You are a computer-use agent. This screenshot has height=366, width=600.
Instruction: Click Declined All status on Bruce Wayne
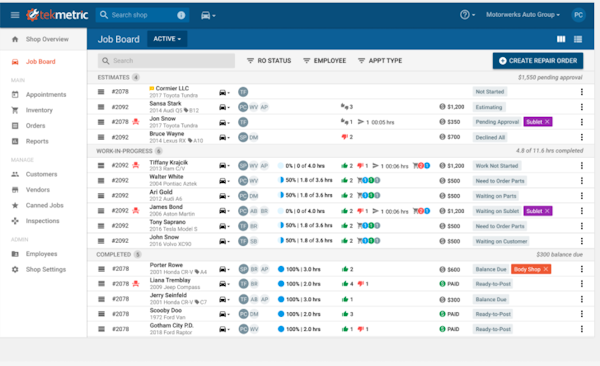coord(490,137)
